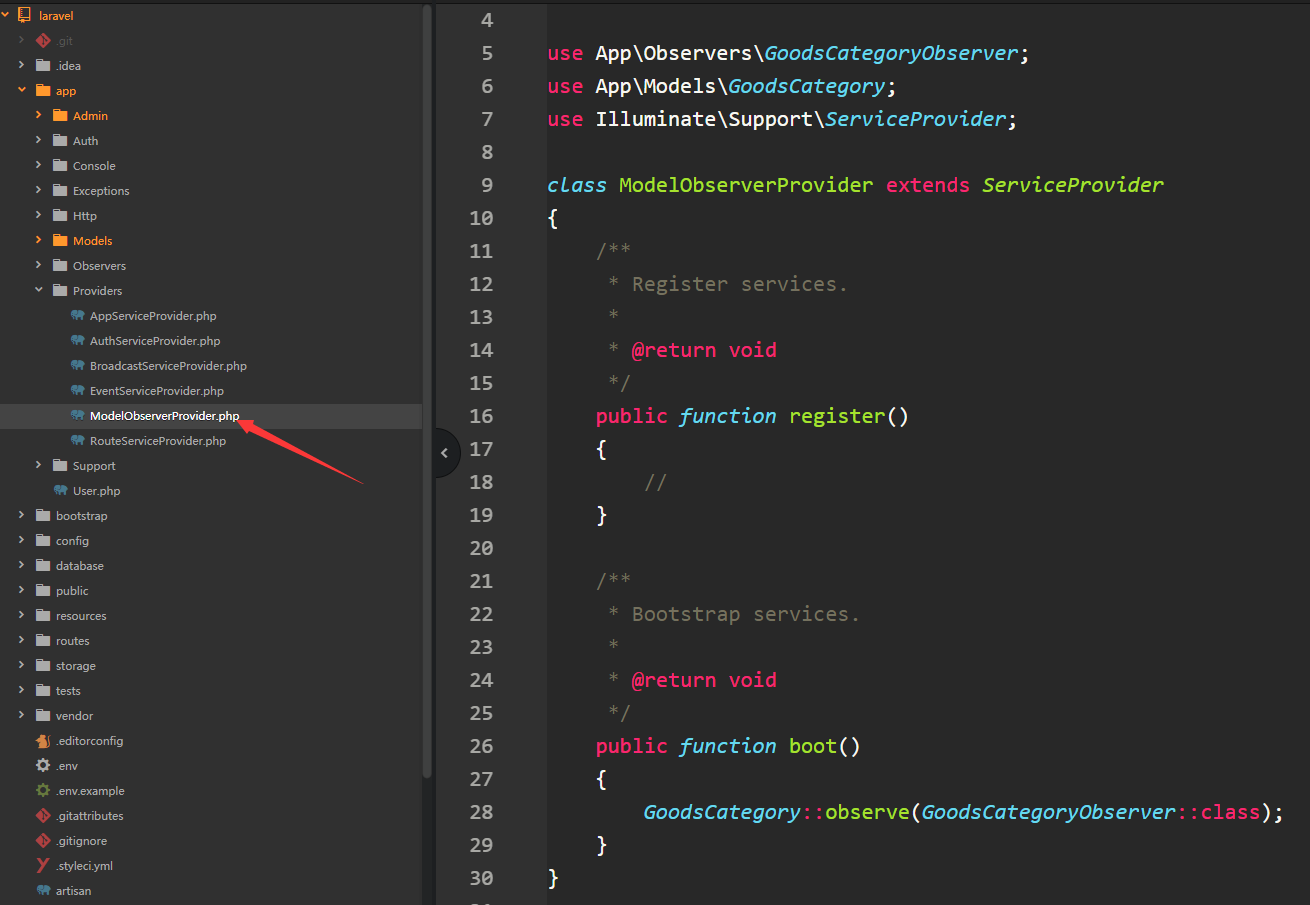Viewport: 1310px width, 905px height.
Task: Click the storage folder icon
Action: tap(42, 666)
